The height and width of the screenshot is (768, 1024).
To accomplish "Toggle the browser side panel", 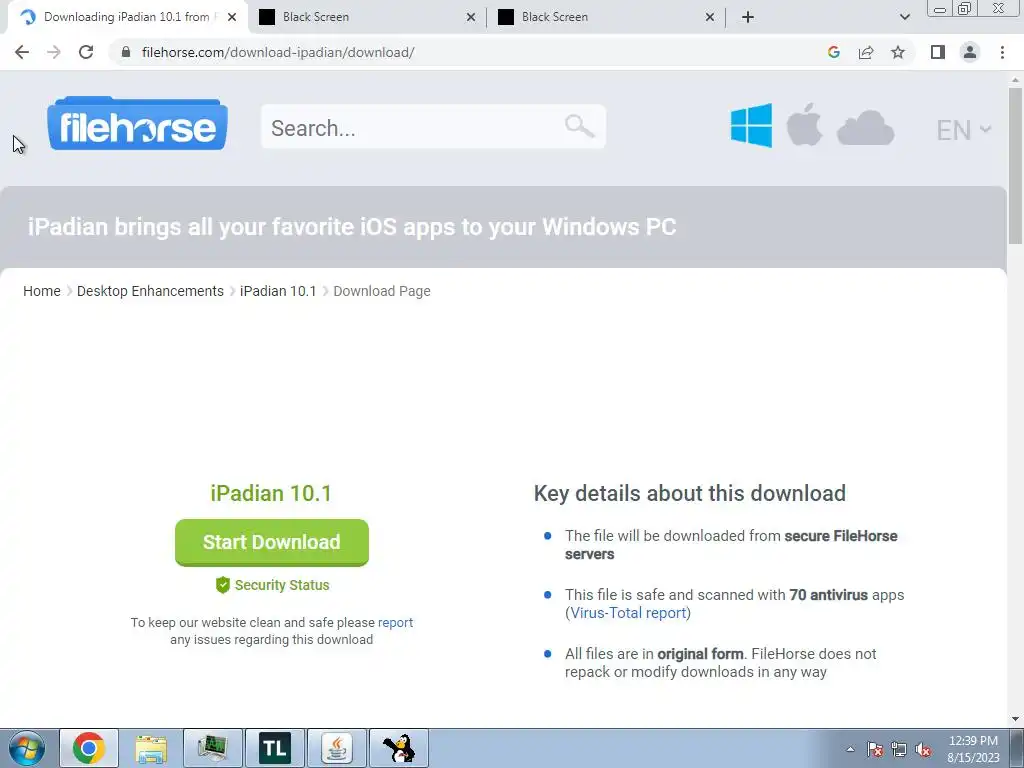I will pyautogui.click(x=938, y=52).
